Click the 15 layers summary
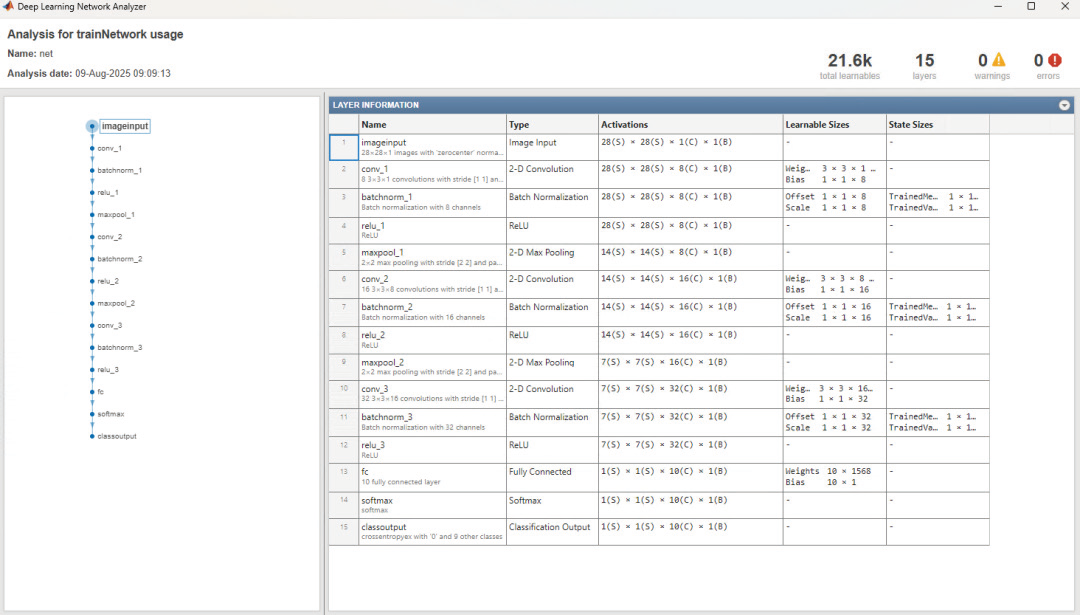The image size is (1080, 615). [x=924, y=66]
